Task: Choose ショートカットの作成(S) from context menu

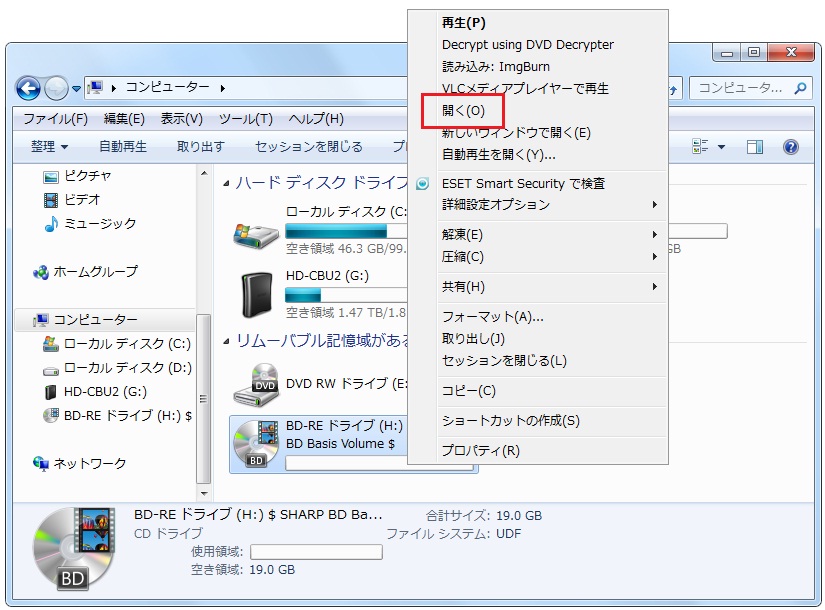Action: [510, 421]
